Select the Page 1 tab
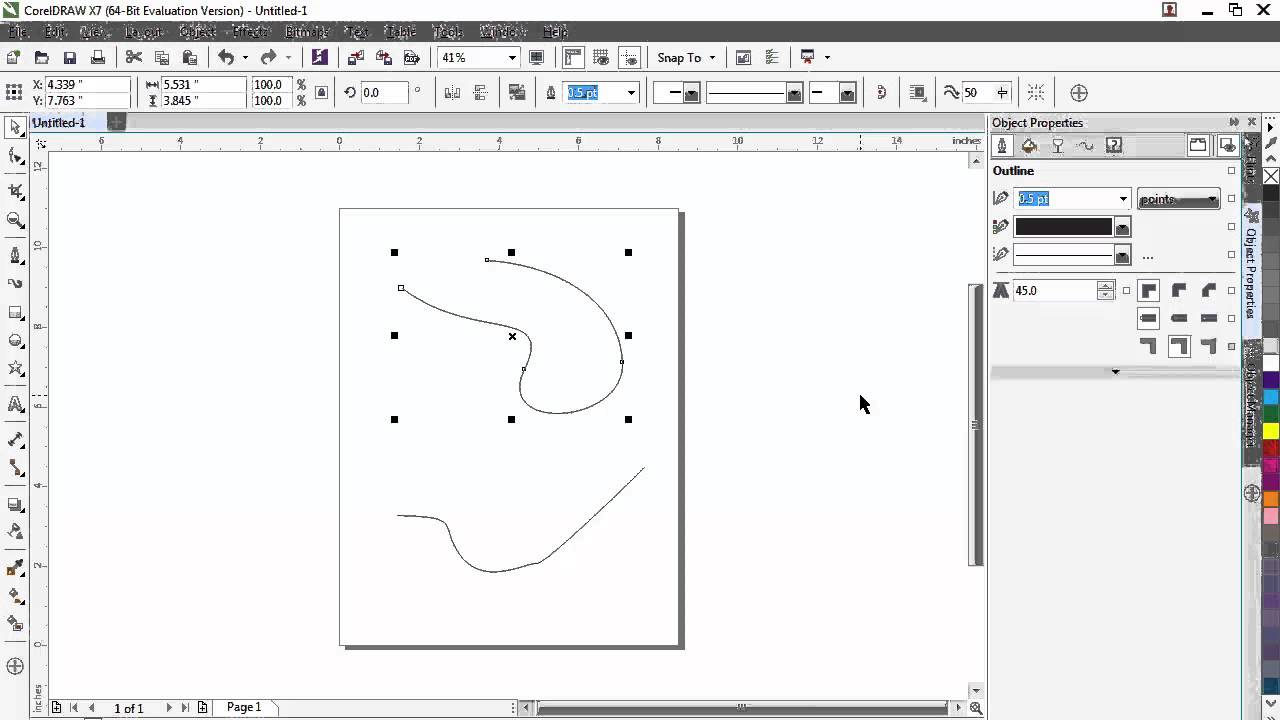 pos(243,707)
